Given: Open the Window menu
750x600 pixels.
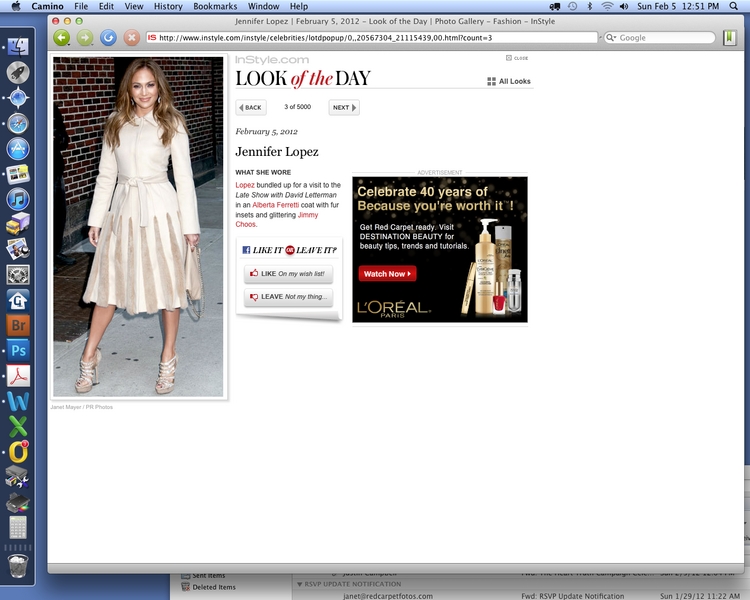Looking at the screenshot, I should pos(264,6).
